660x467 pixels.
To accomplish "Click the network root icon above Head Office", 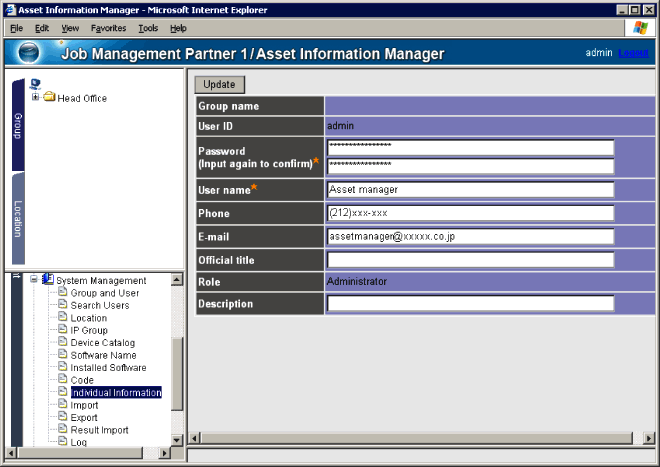I will pyautogui.click(x=36, y=84).
